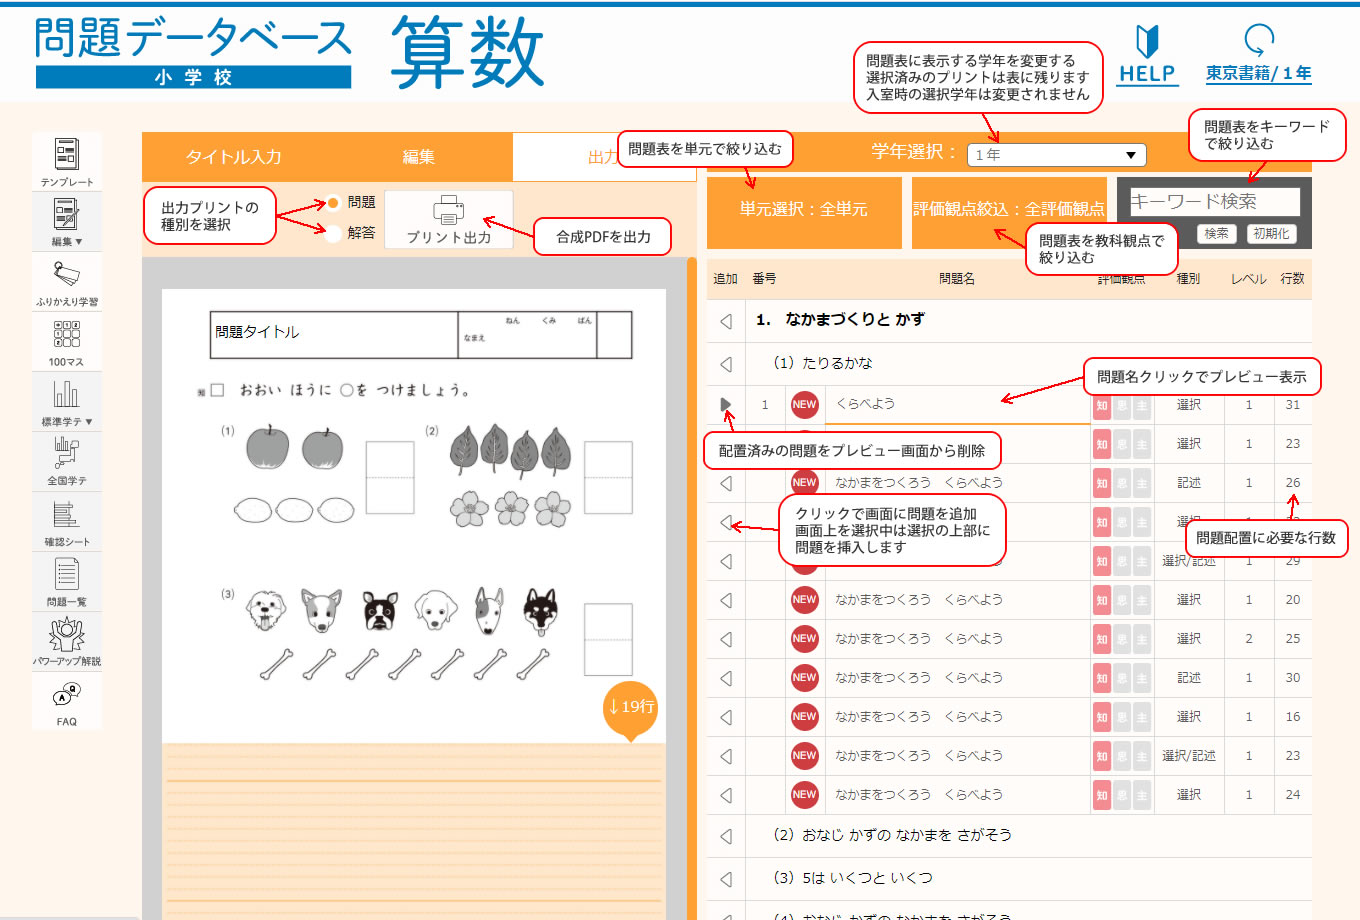Click the 検索 button

1217,233
